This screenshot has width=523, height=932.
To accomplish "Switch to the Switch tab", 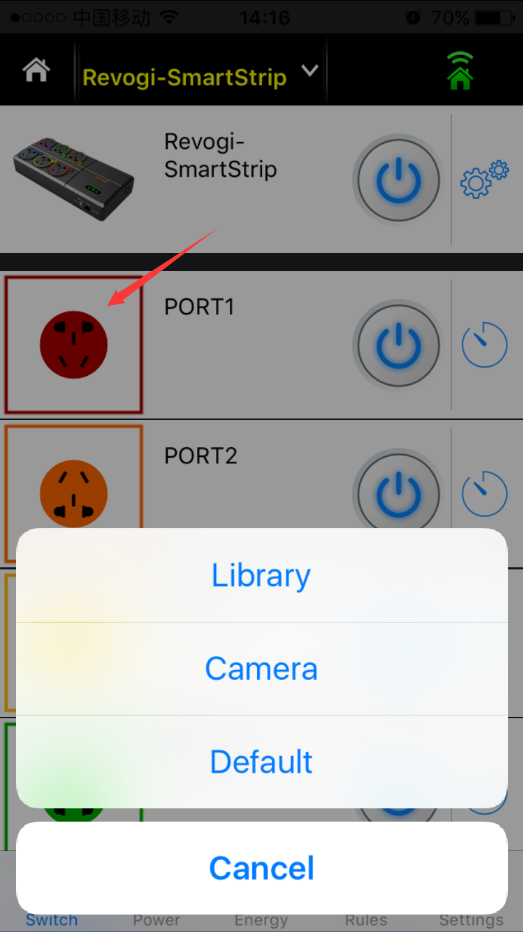I will pyautogui.click(x=52, y=920).
